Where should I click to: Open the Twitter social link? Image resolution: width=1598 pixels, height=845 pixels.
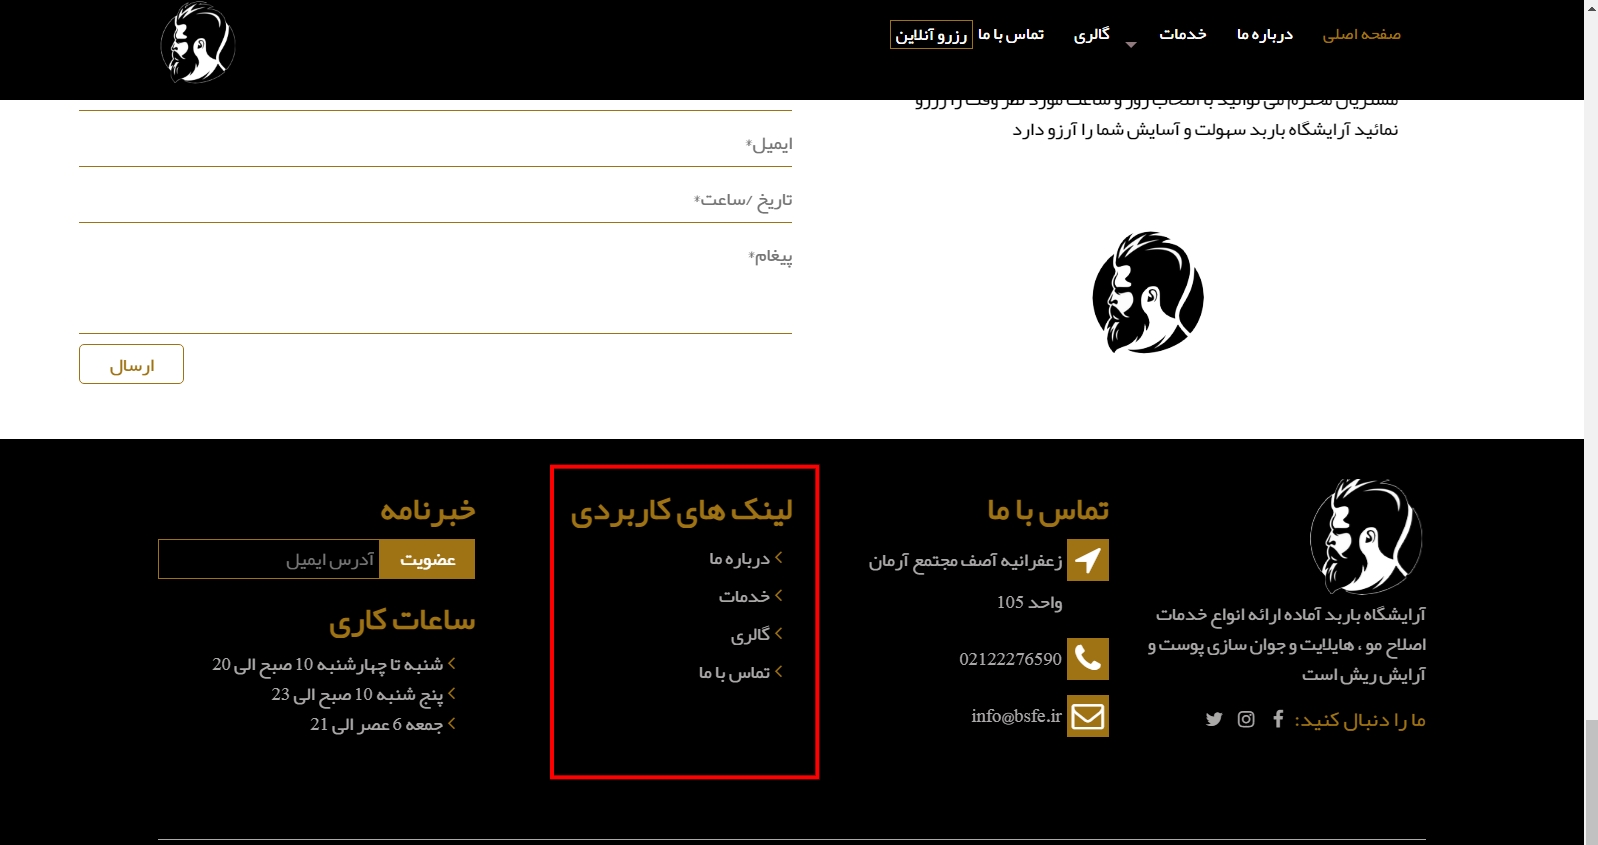pos(1214,719)
